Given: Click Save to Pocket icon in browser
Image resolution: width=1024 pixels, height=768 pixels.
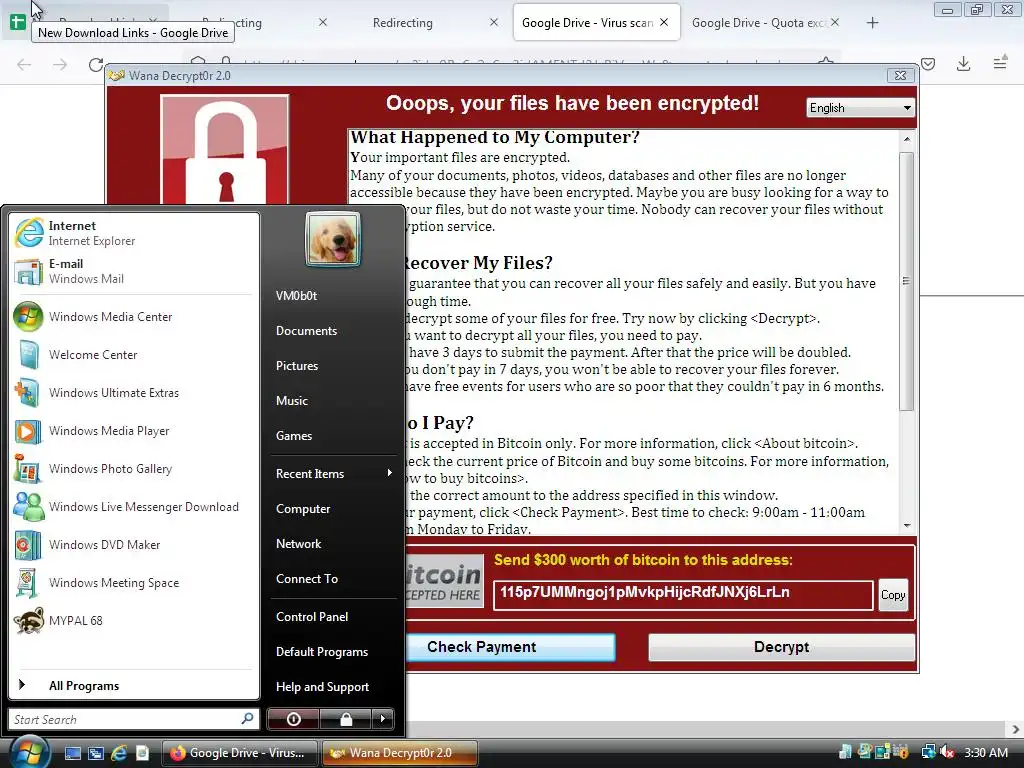Looking at the screenshot, I should pyautogui.click(x=928, y=63).
